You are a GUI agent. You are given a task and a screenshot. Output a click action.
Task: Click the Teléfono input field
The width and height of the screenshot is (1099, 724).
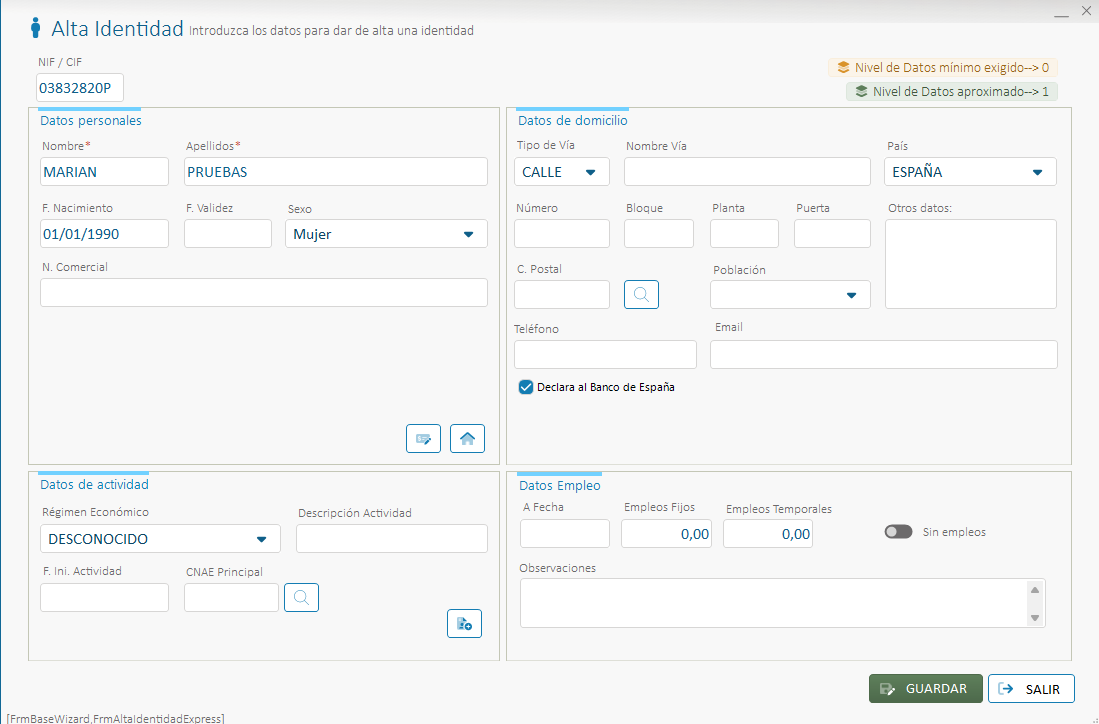click(605, 355)
